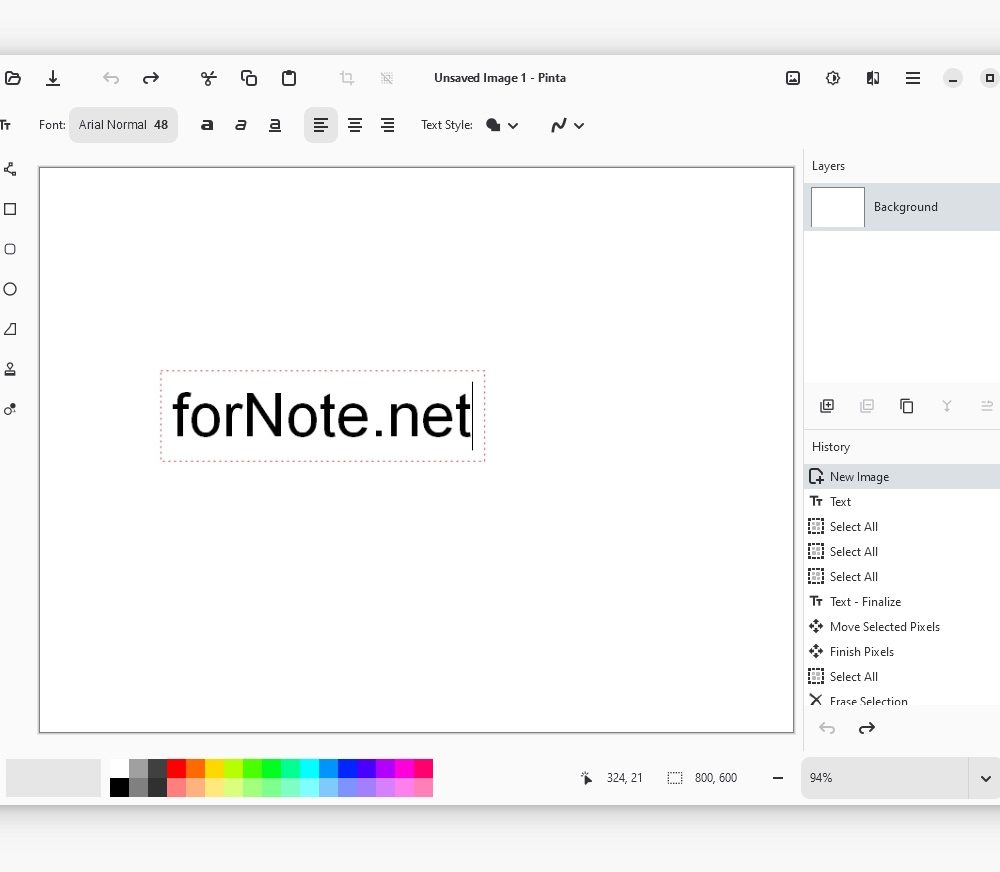Deselect all using the crossed selection icon
1000x872 pixels.
386,78
